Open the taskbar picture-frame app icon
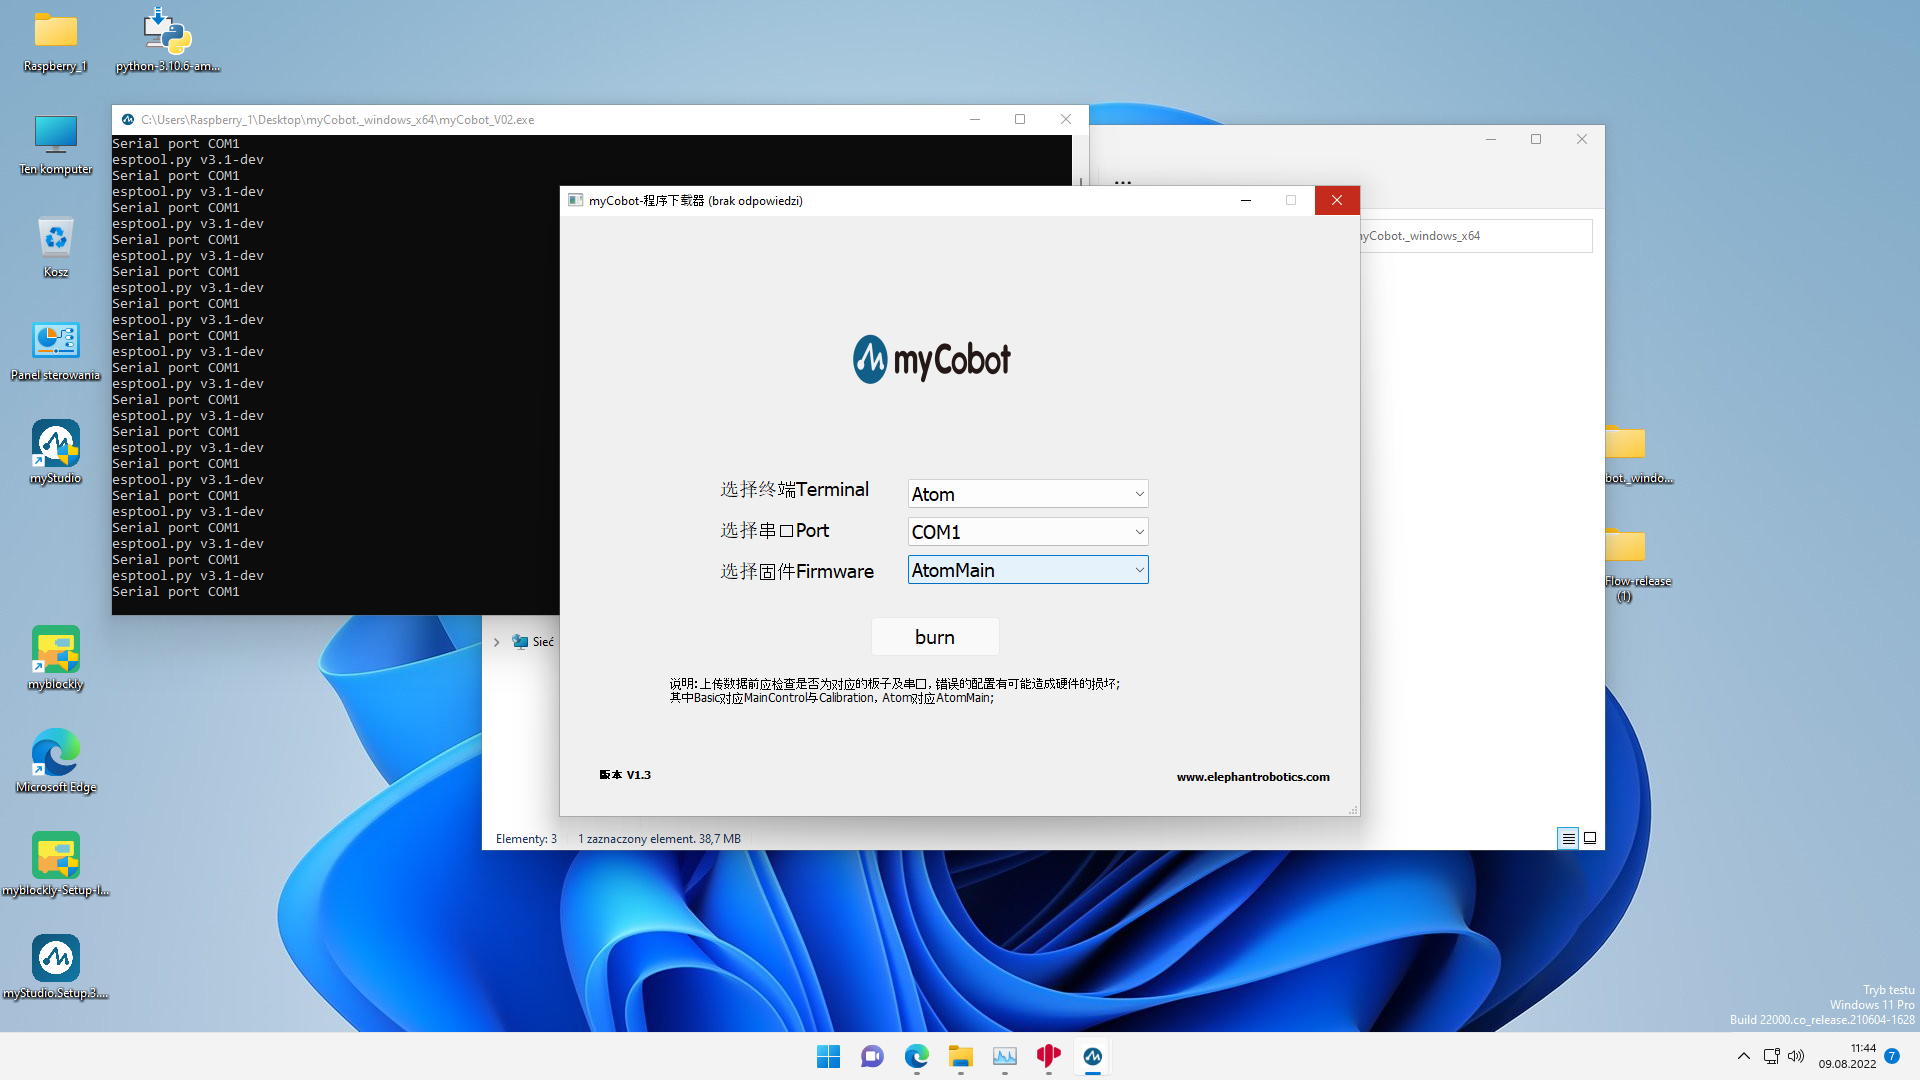This screenshot has width=1920, height=1080. click(1005, 1056)
